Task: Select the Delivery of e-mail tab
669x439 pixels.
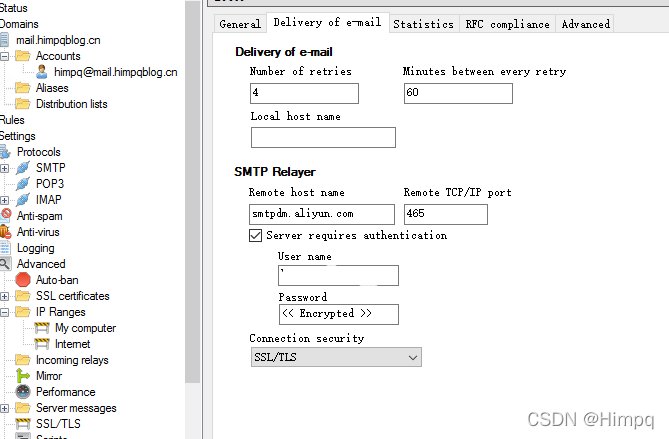Action: (327, 22)
